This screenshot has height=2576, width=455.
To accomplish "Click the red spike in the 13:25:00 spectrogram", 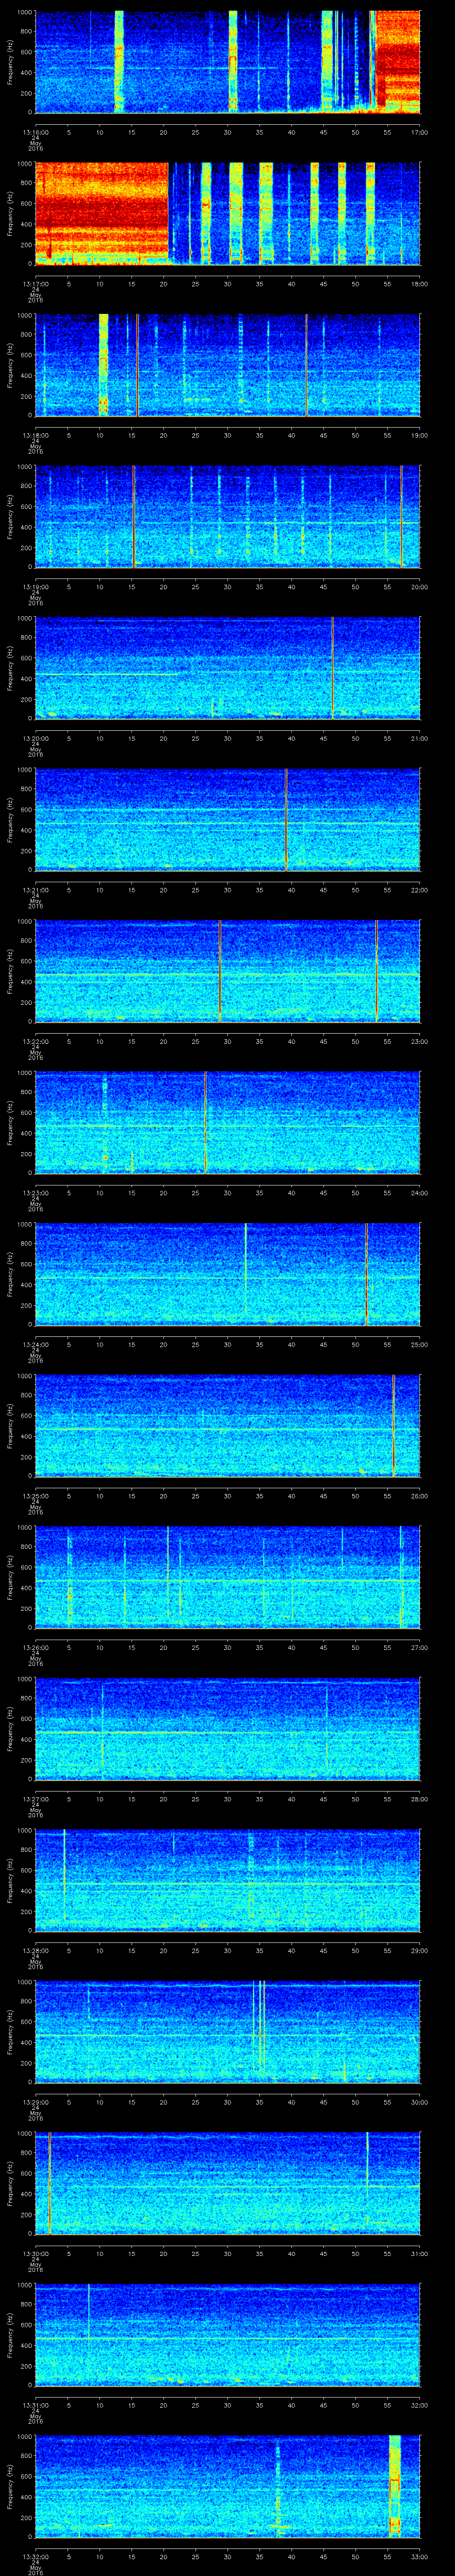I will 394,1425.
